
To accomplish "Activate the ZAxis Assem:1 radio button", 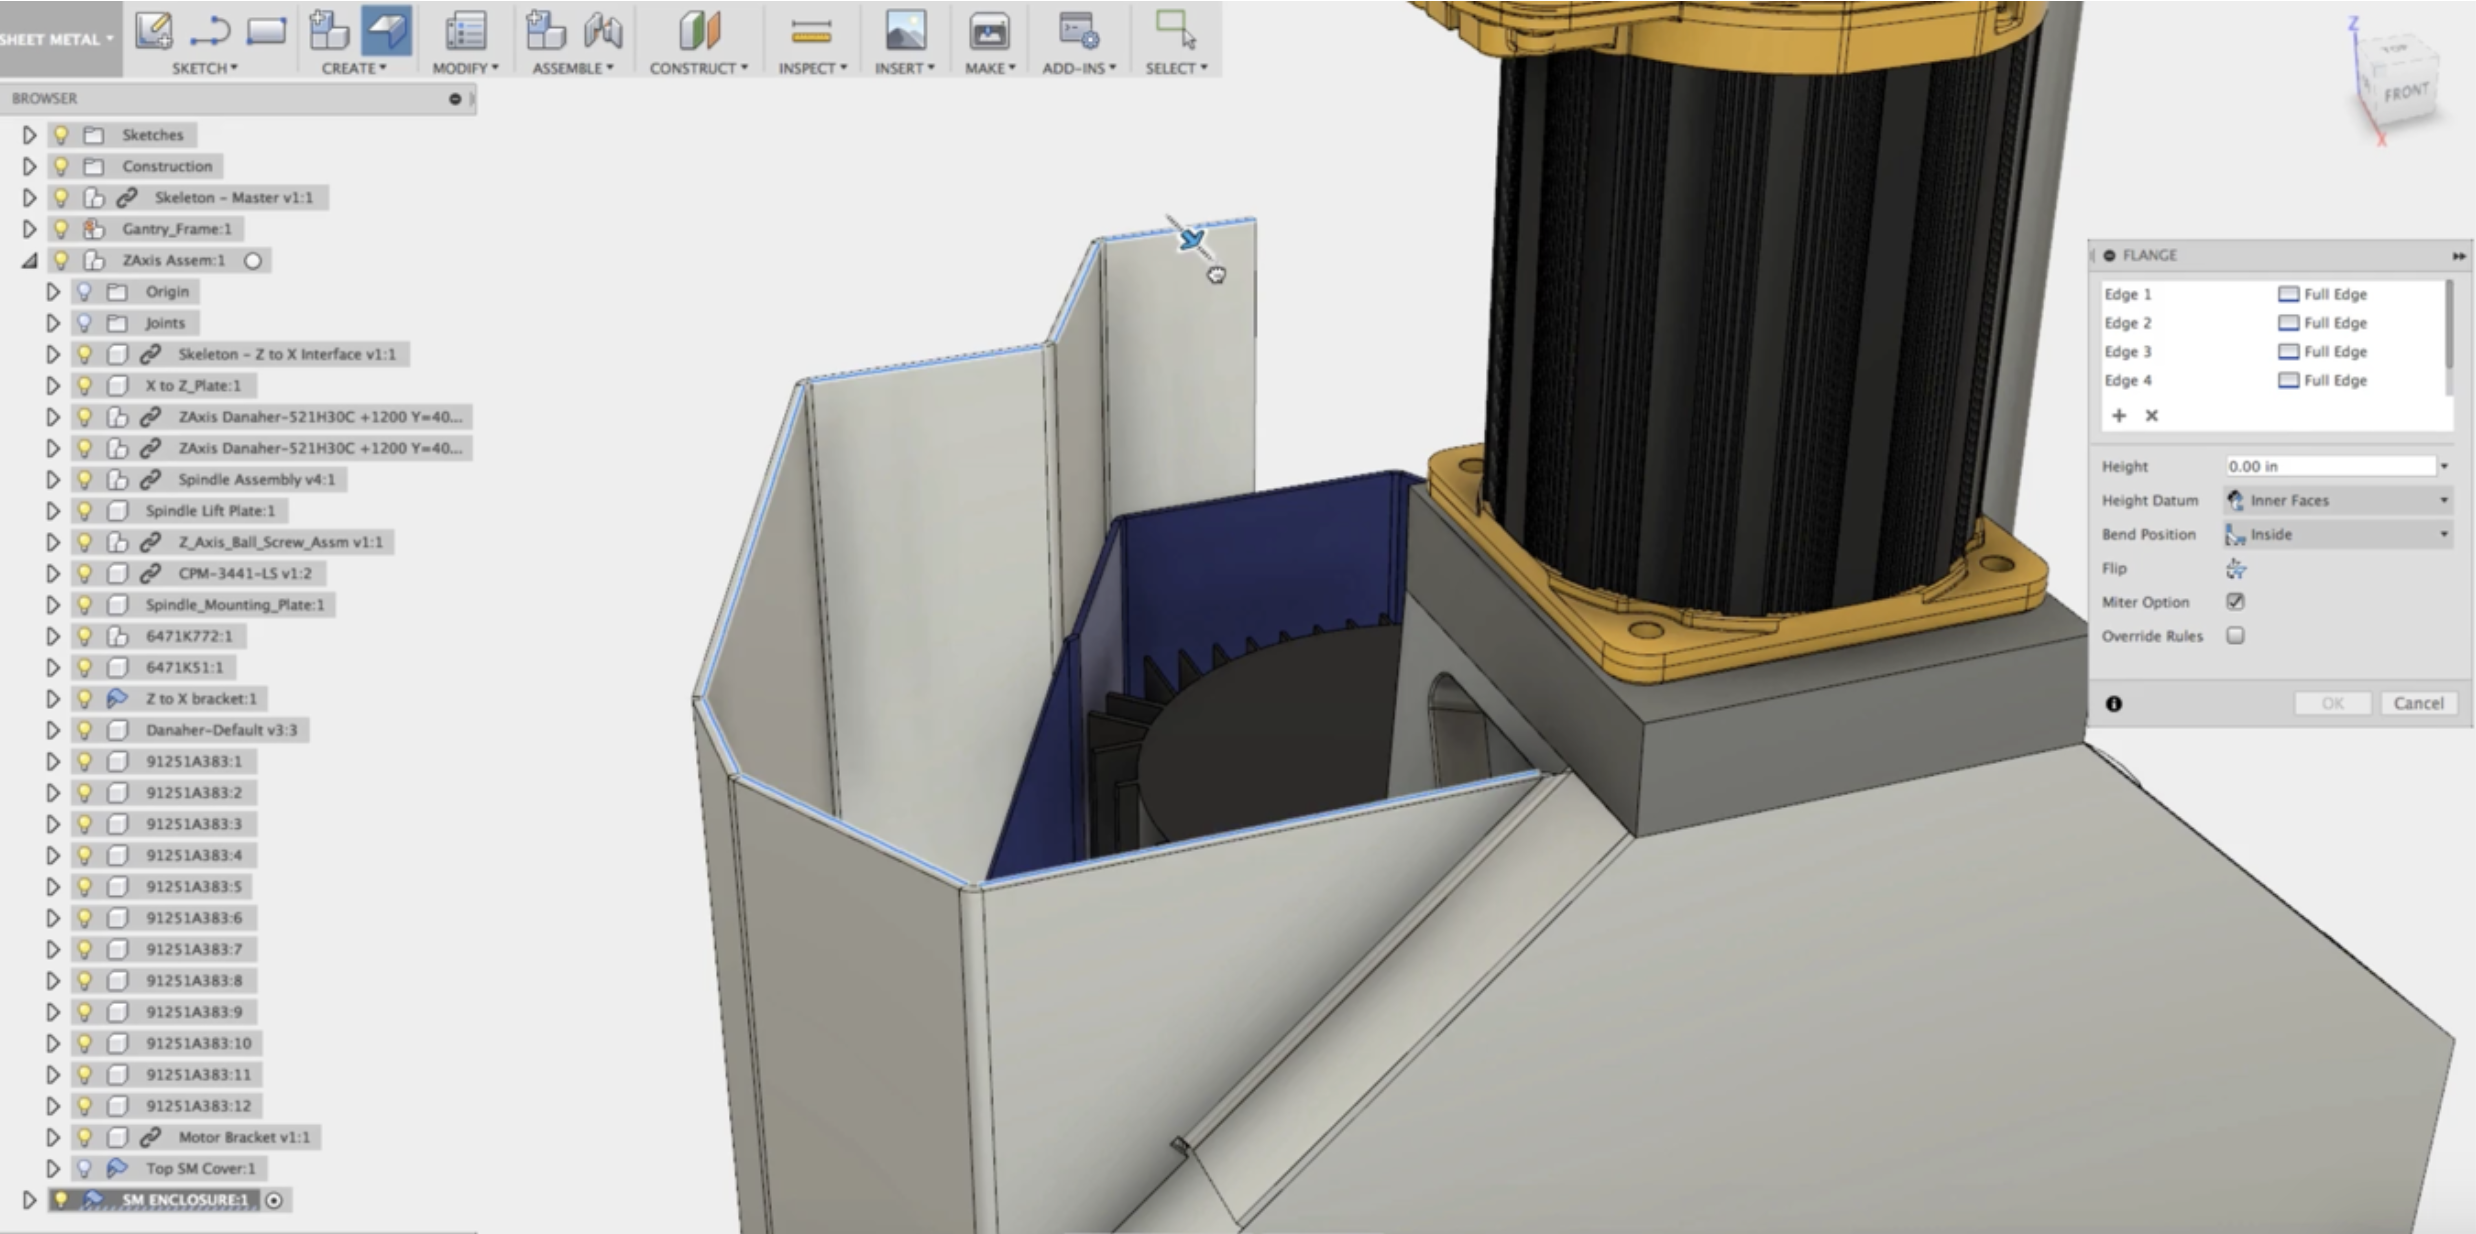I will [253, 260].
